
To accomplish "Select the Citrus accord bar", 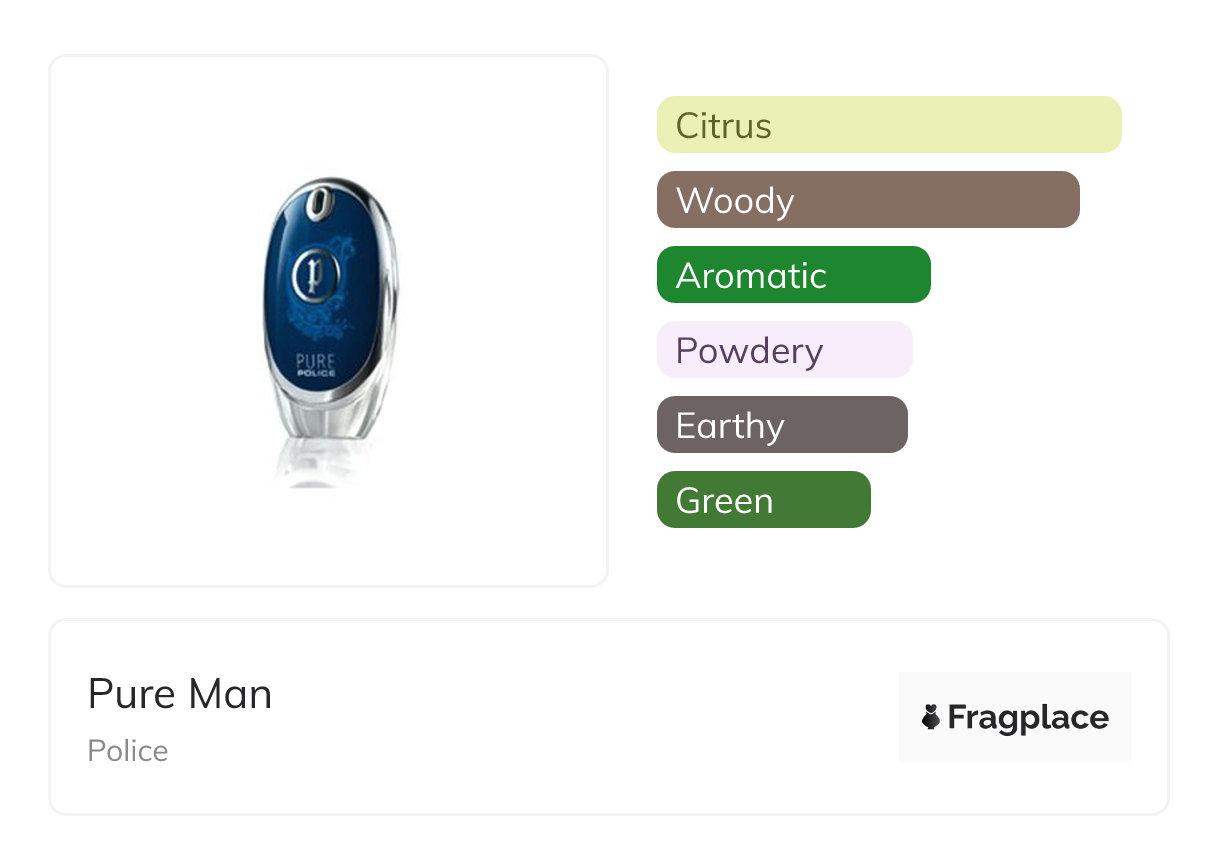I will point(889,125).
